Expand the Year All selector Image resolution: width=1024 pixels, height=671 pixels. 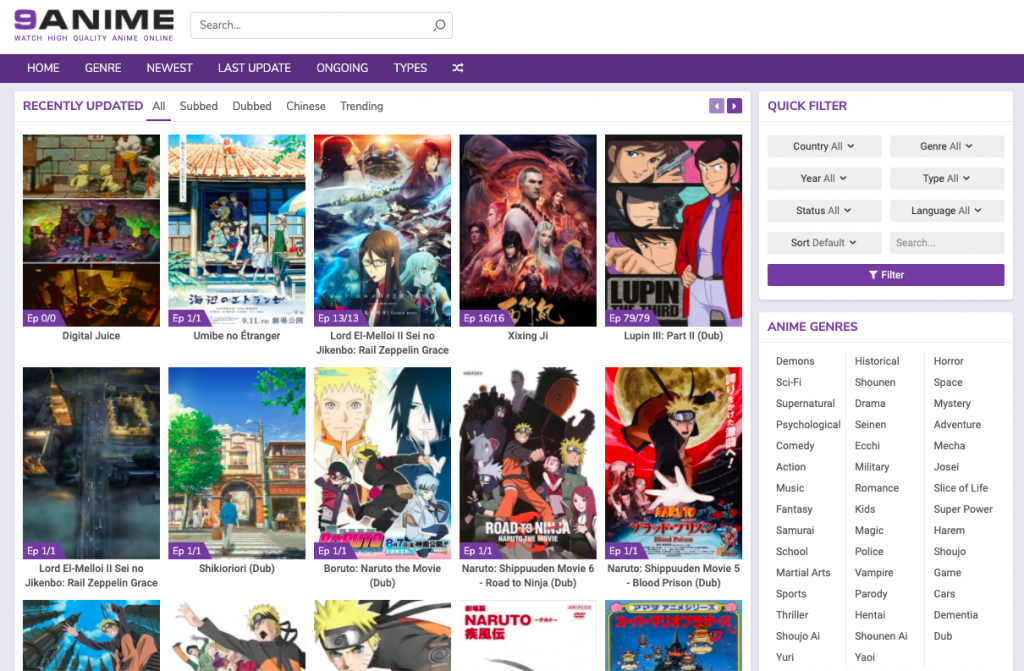[x=823, y=178]
